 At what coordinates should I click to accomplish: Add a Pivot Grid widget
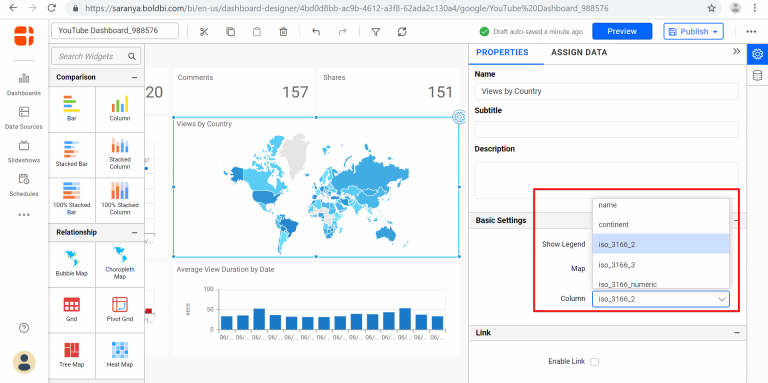[120, 310]
